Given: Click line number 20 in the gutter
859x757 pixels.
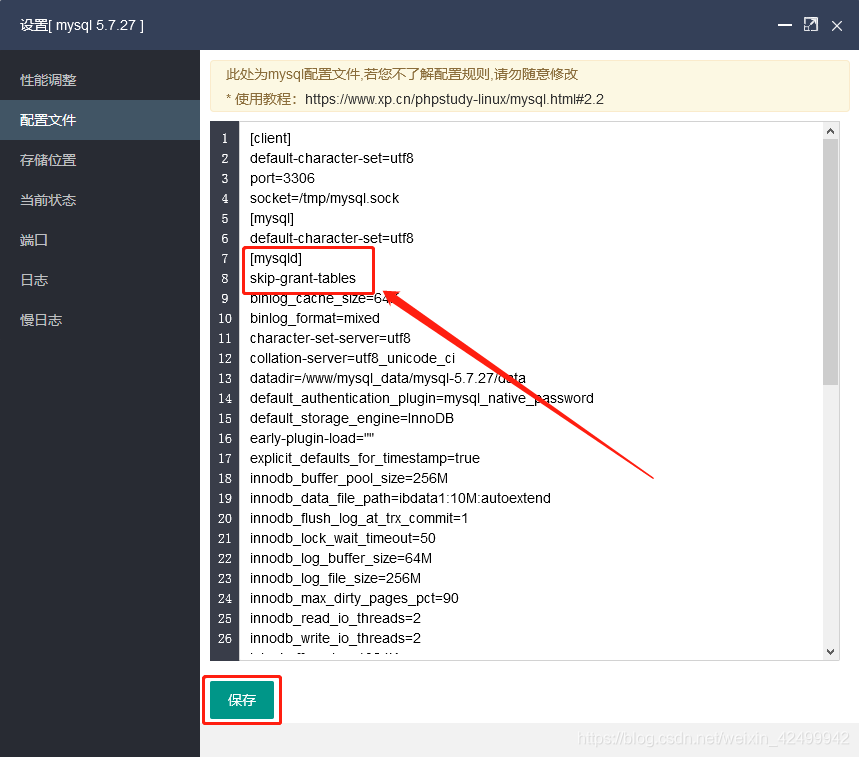Looking at the screenshot, I should click(225, 518).
